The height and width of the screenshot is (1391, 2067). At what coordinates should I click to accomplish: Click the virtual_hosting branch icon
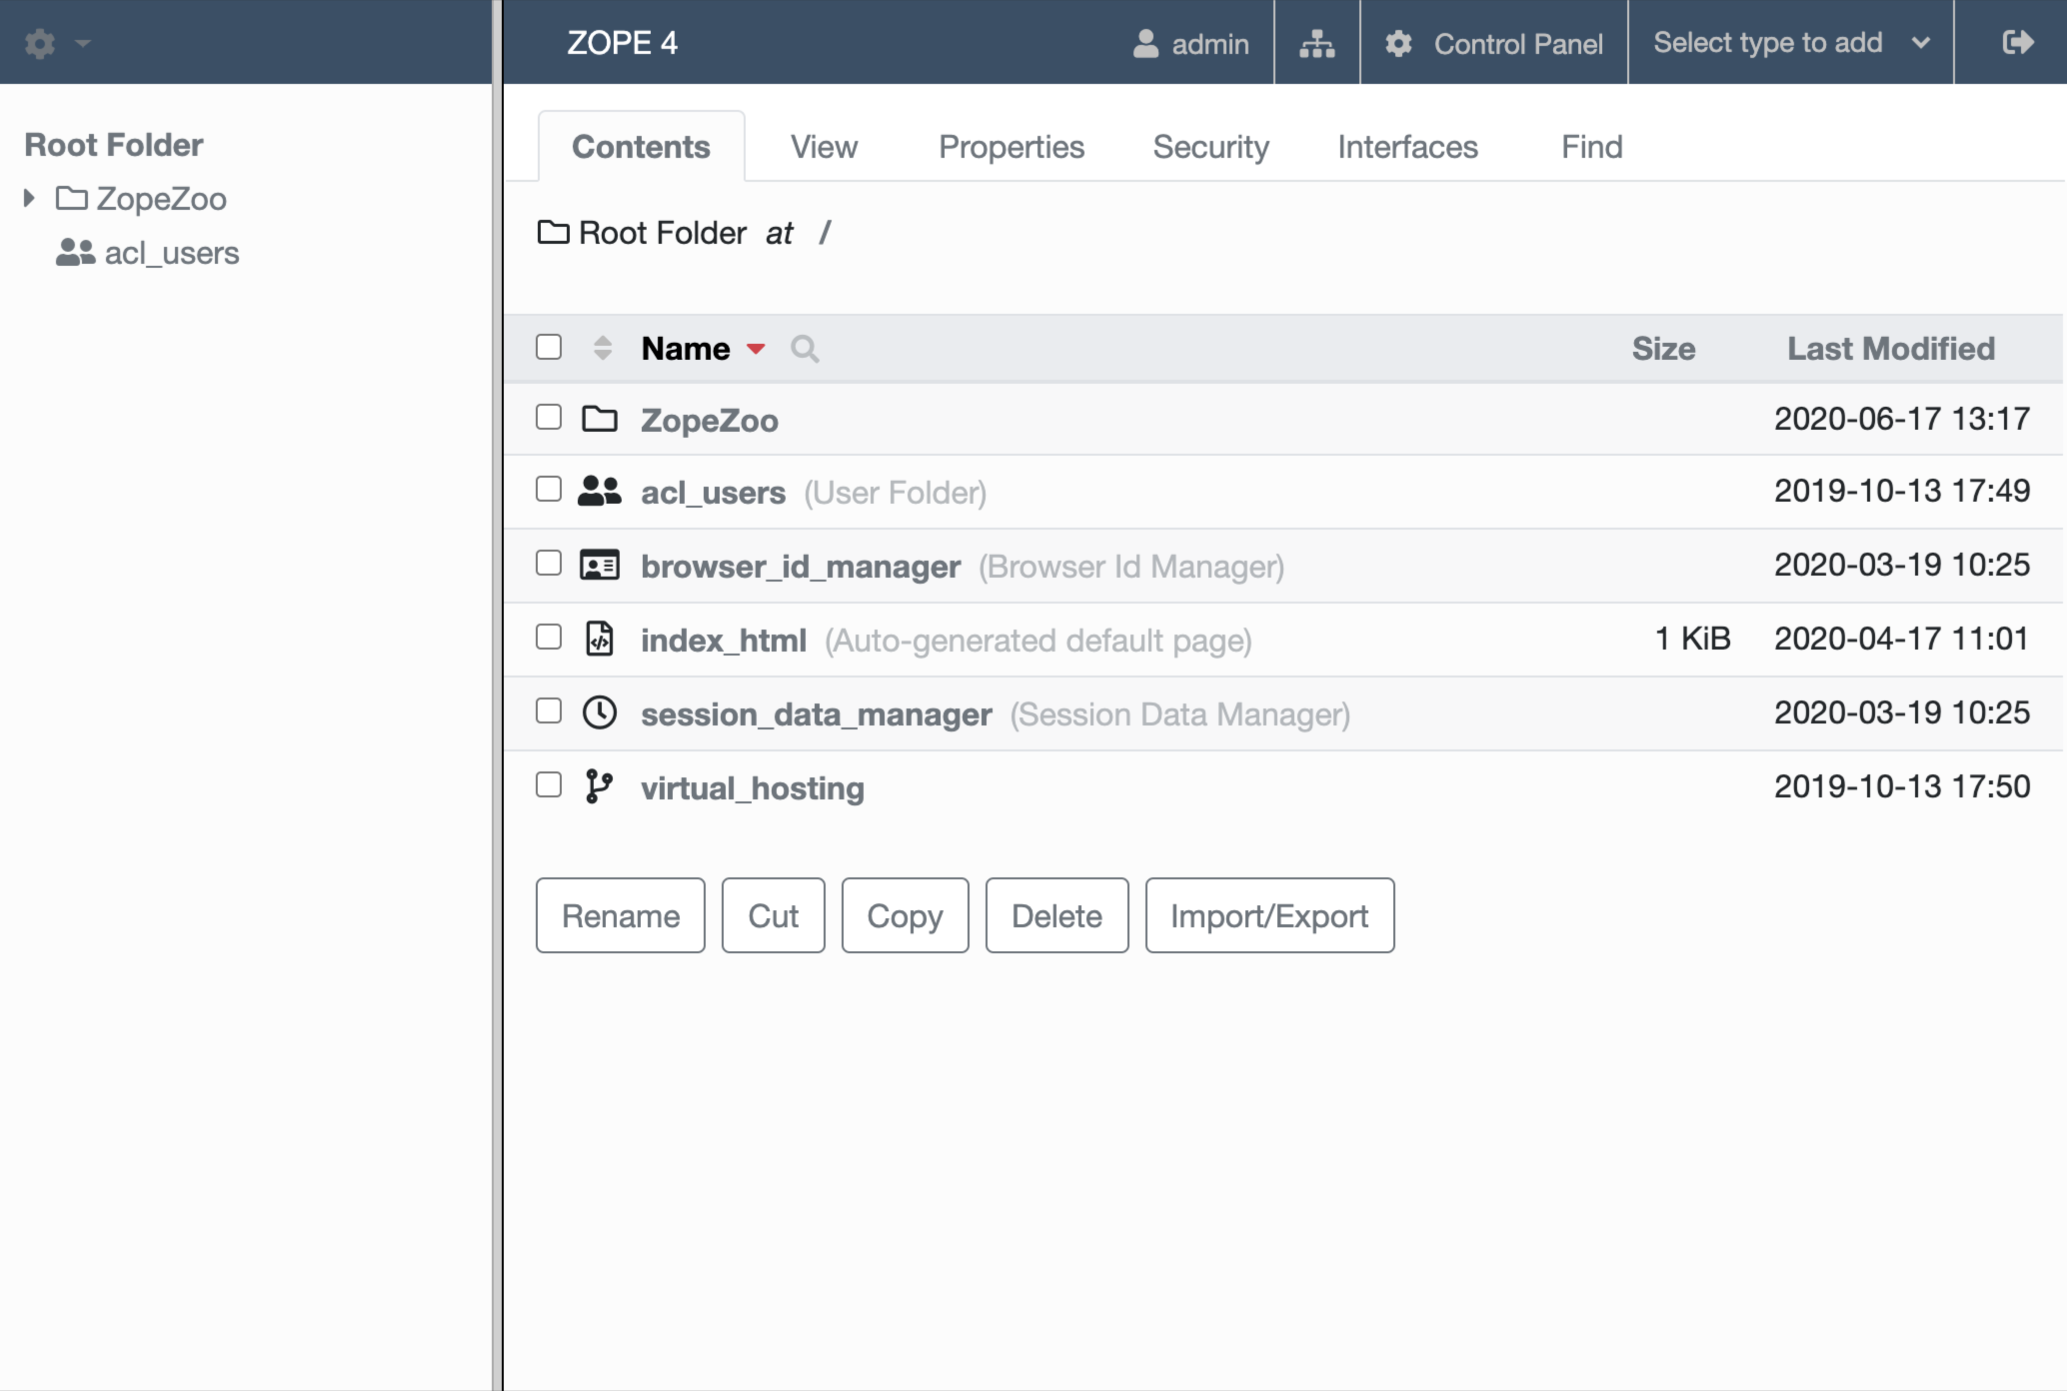pos(599,786)
